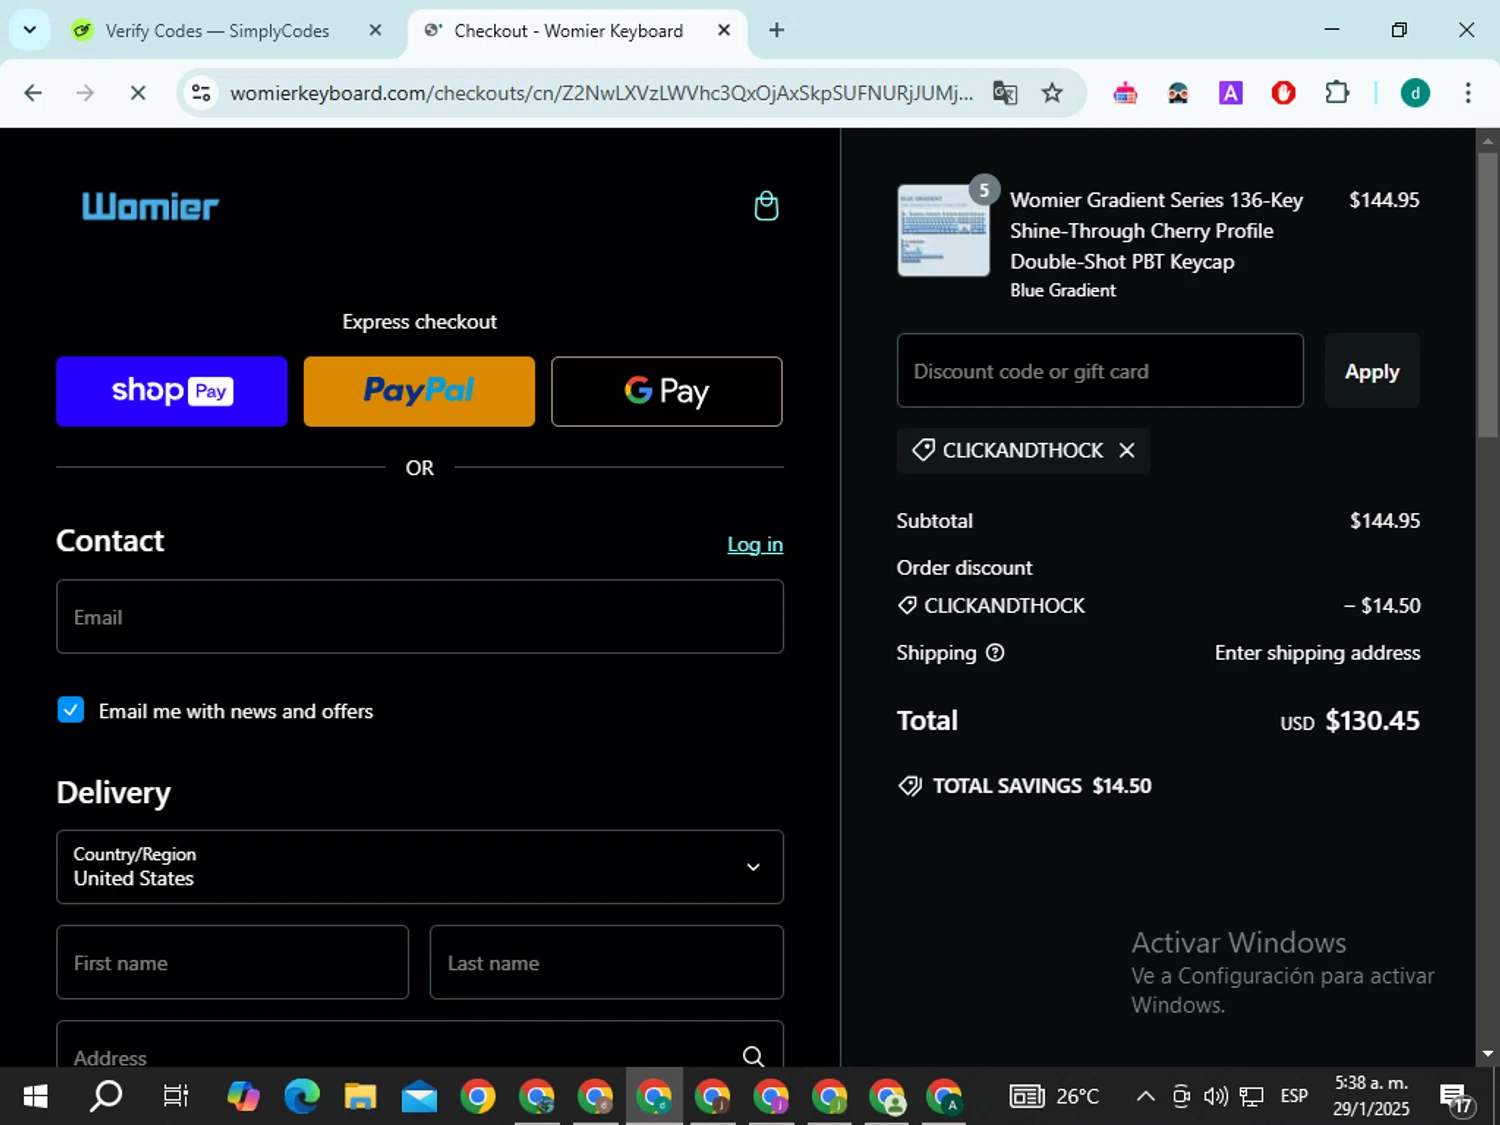The height and width of the screenshot is (1125, 1500).
Task: Open the notification center icon
Action: click(x=1455, y=1098)
